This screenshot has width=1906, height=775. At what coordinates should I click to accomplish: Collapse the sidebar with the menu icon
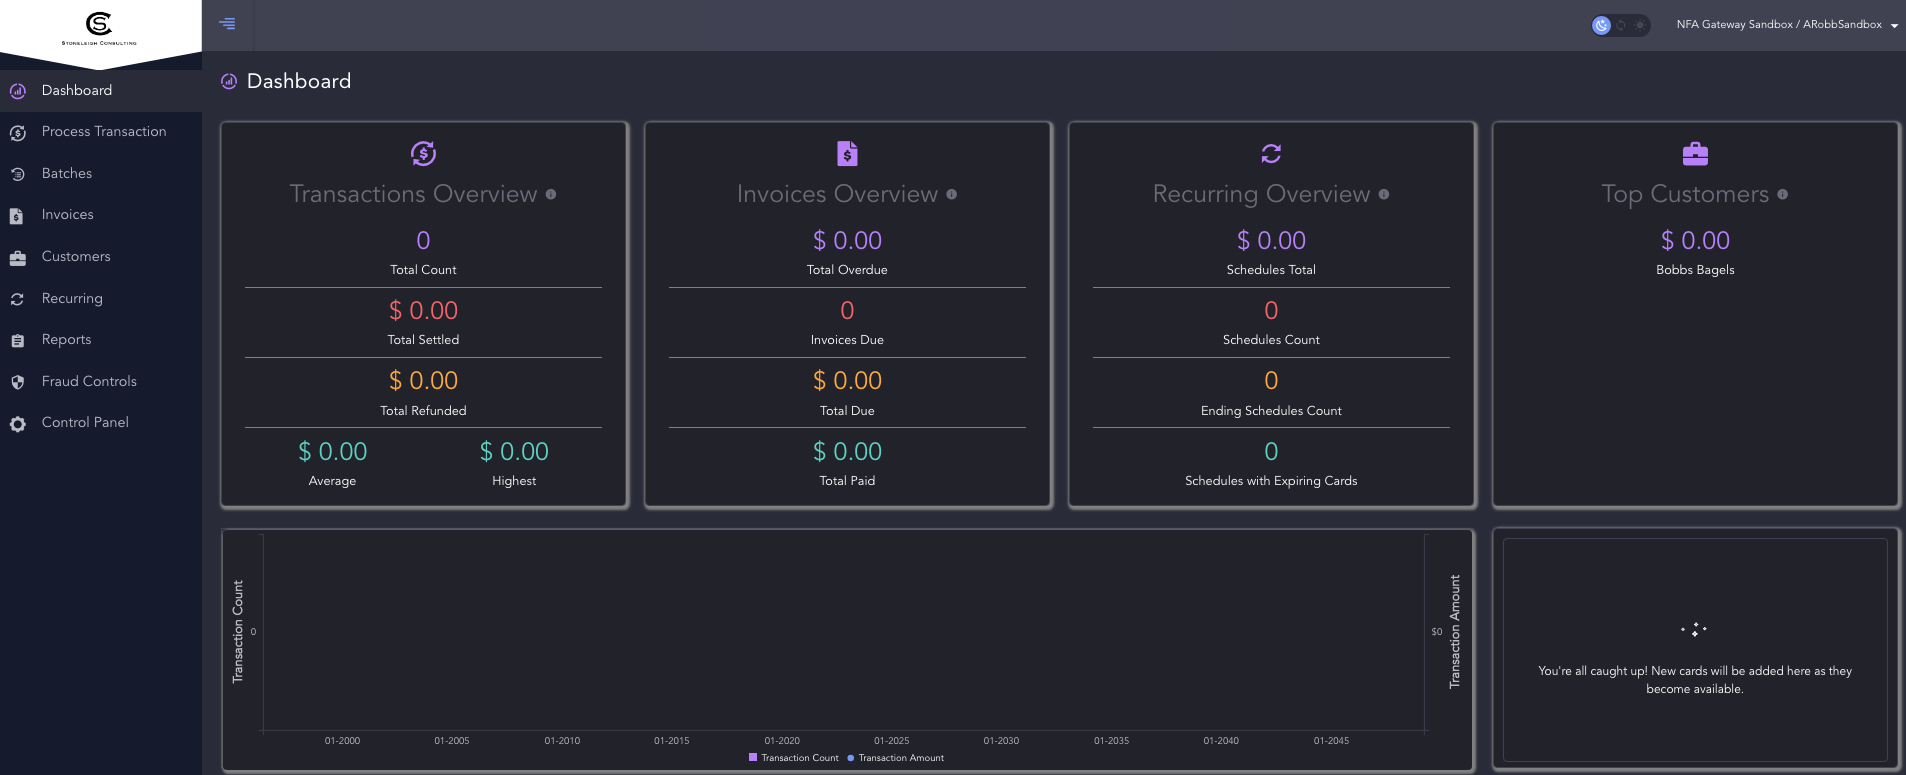click(x=227, y=23)
